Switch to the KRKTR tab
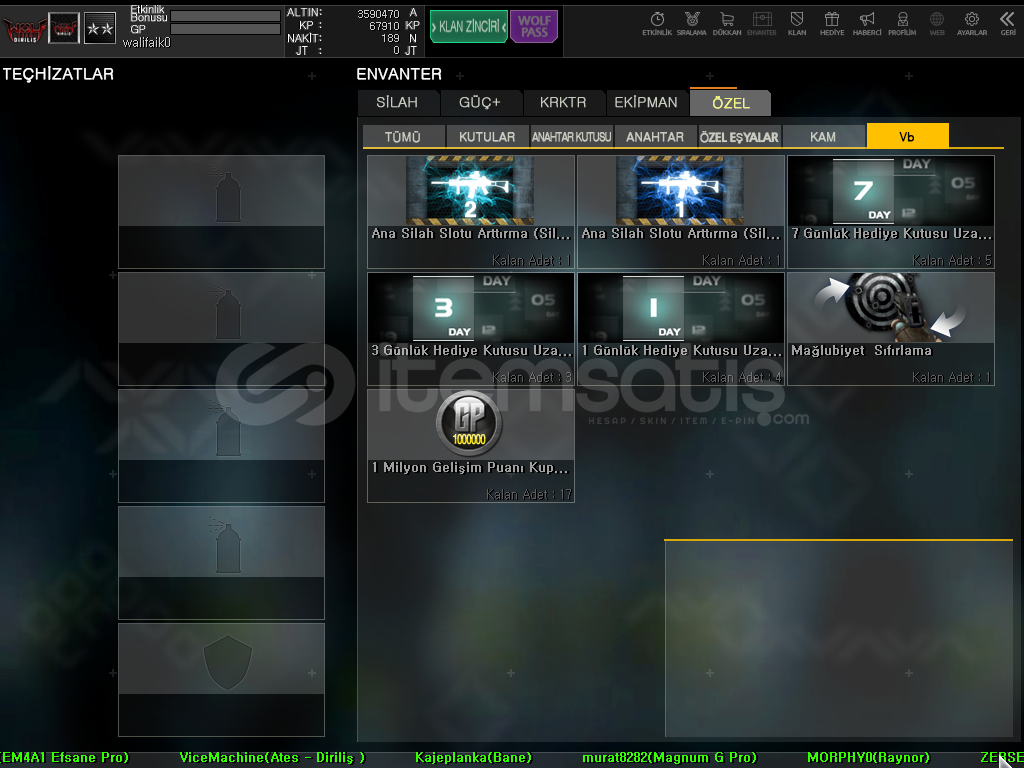Image resolution: width=1024 pixels, height=768 pixels. 563,103
